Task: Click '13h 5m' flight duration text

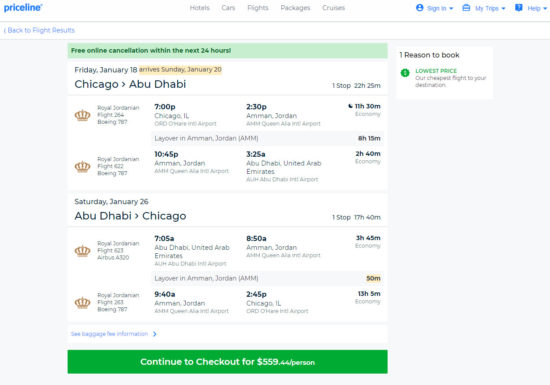Action: click(x=369, y=294)
